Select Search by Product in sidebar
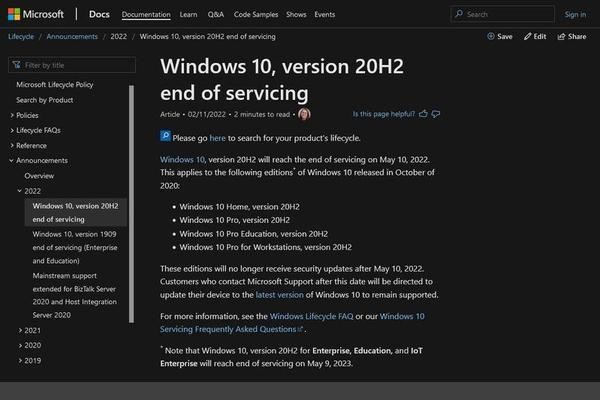The width and height of the screenshot is (600, 400). point(44,100)
